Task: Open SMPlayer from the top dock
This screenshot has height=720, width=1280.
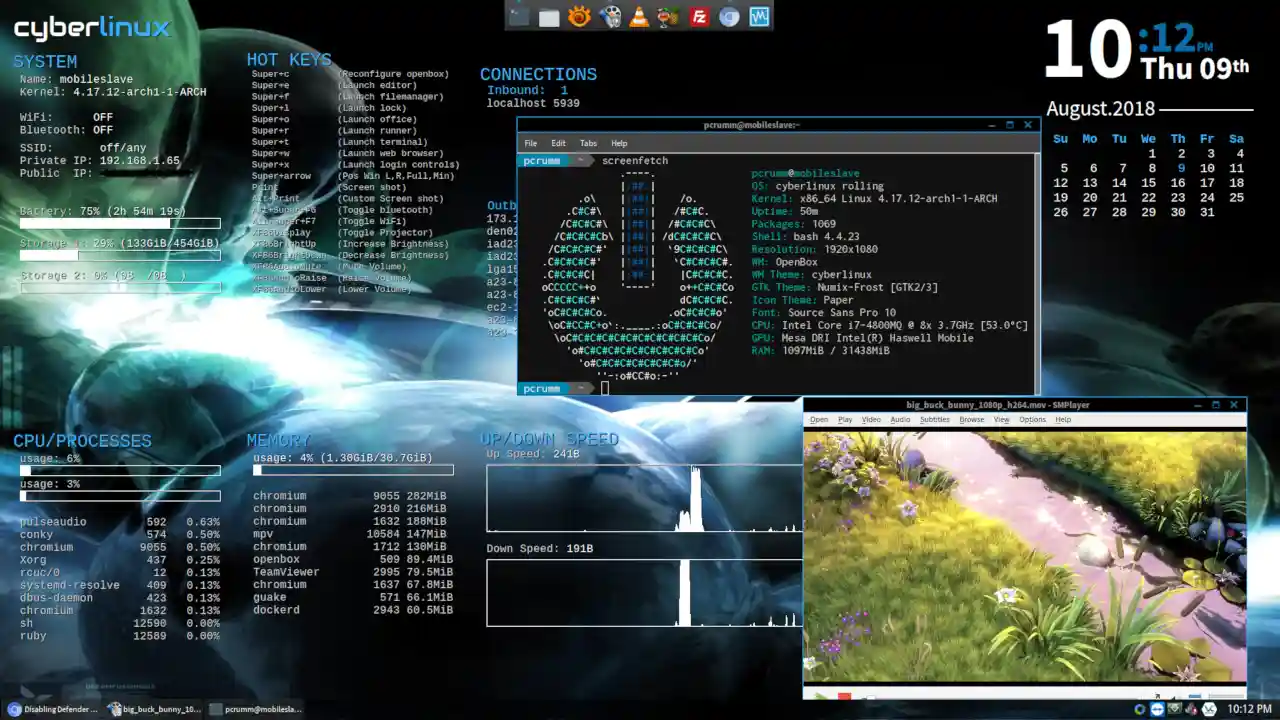Action: coord(609,16)
